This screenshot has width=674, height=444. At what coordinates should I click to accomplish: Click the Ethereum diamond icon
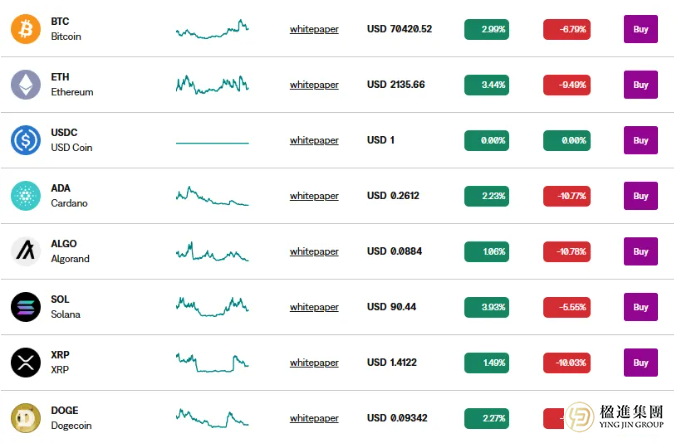(x=25, y=85)
